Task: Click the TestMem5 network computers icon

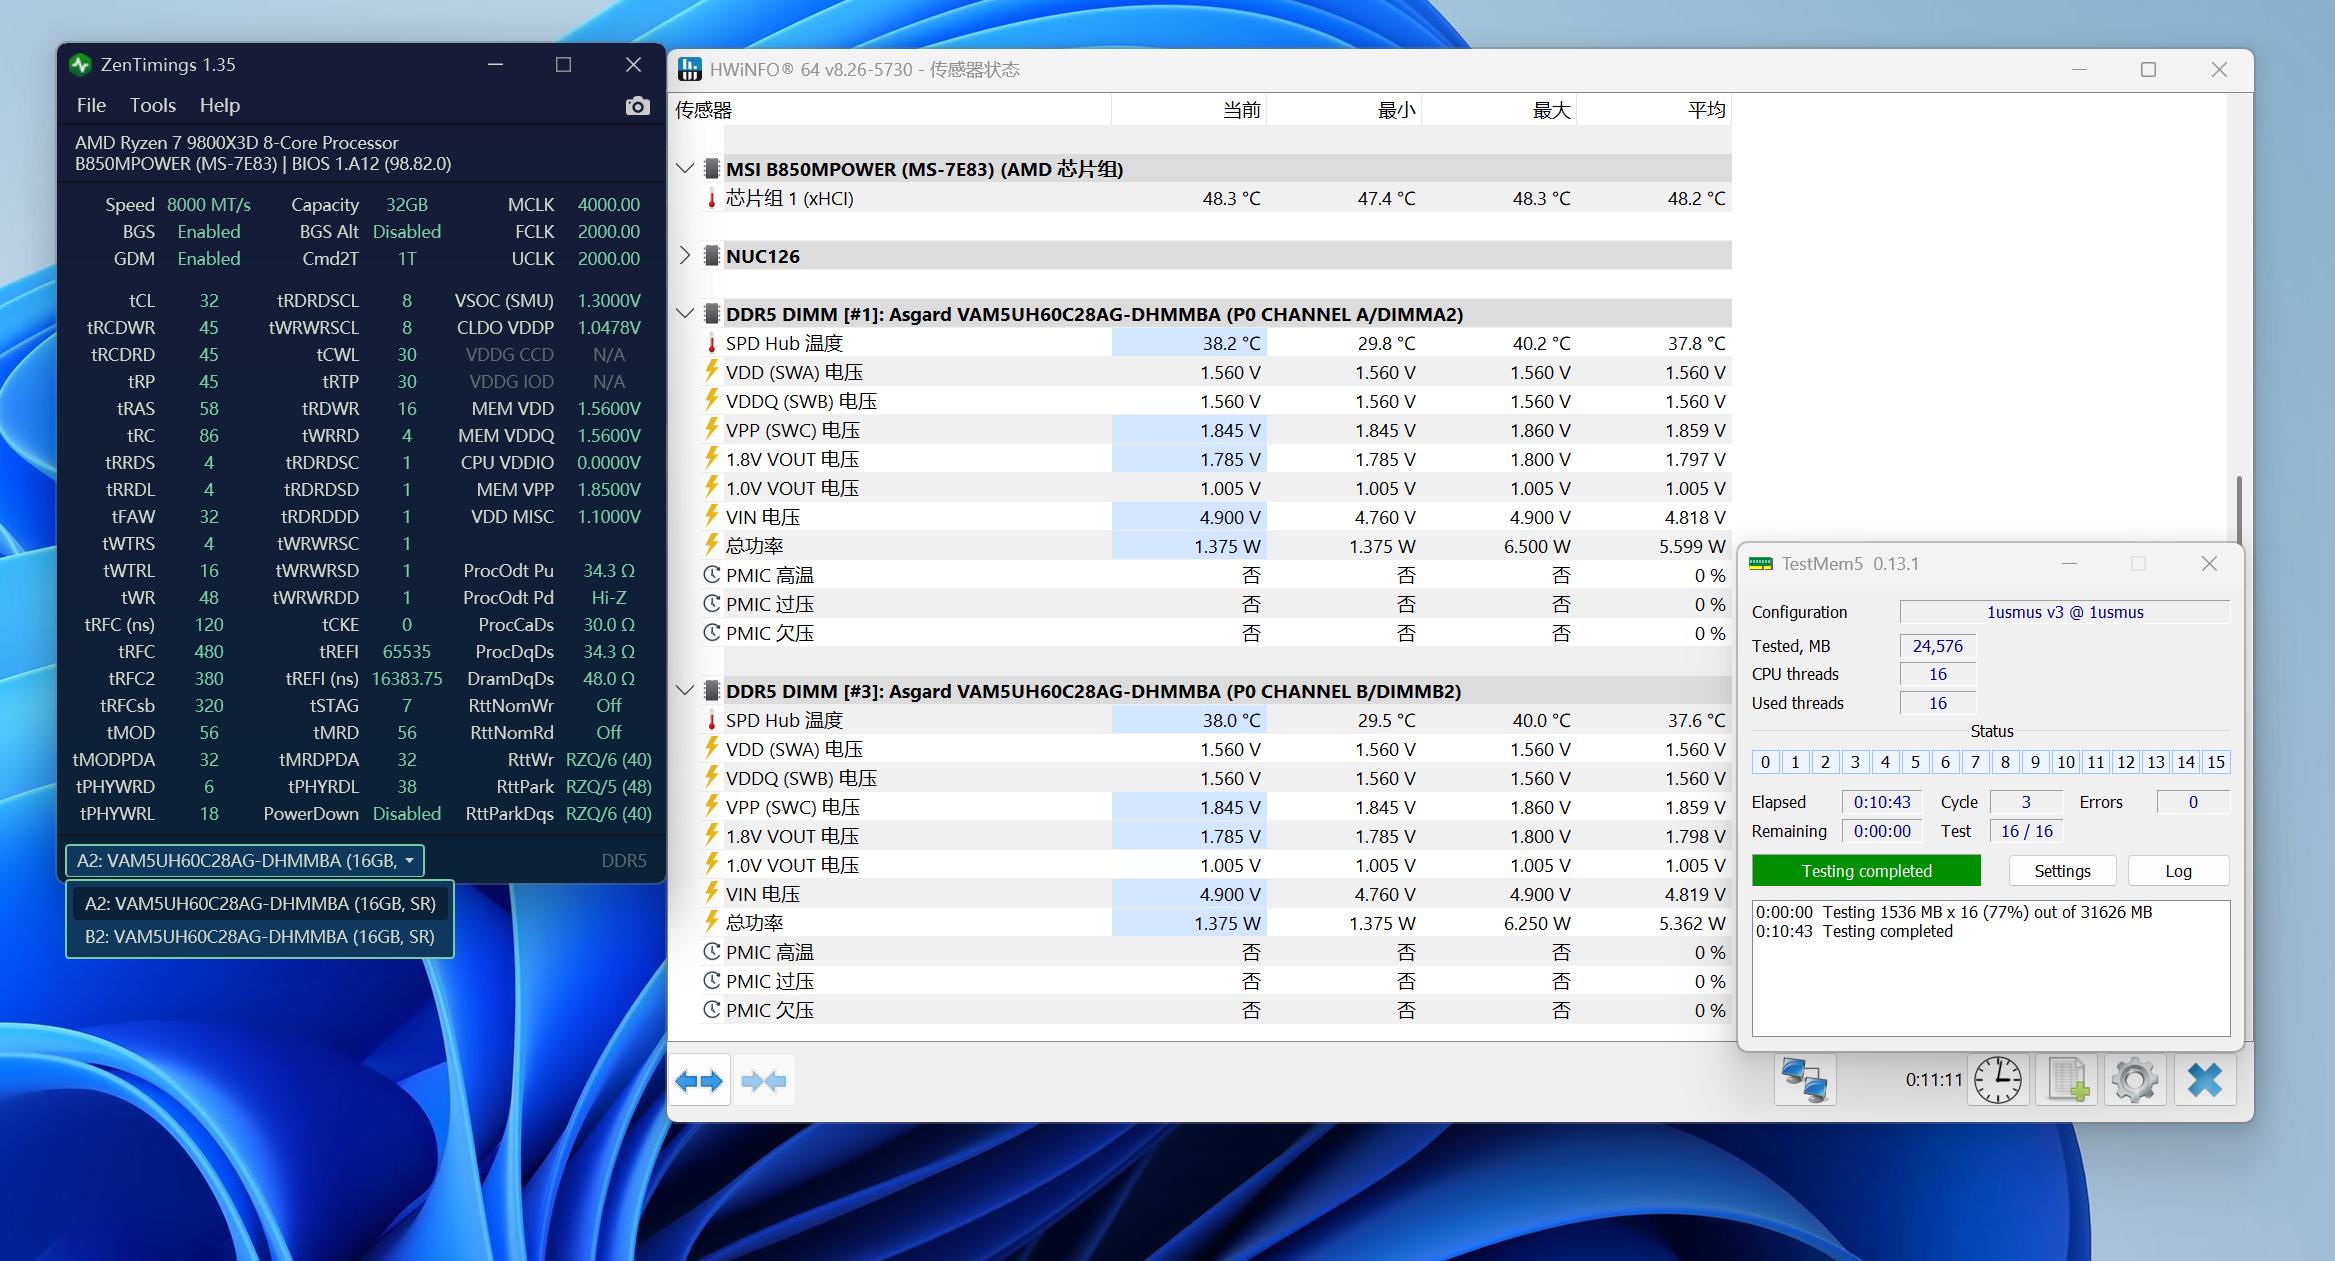Action: tap(1806, 1080)
